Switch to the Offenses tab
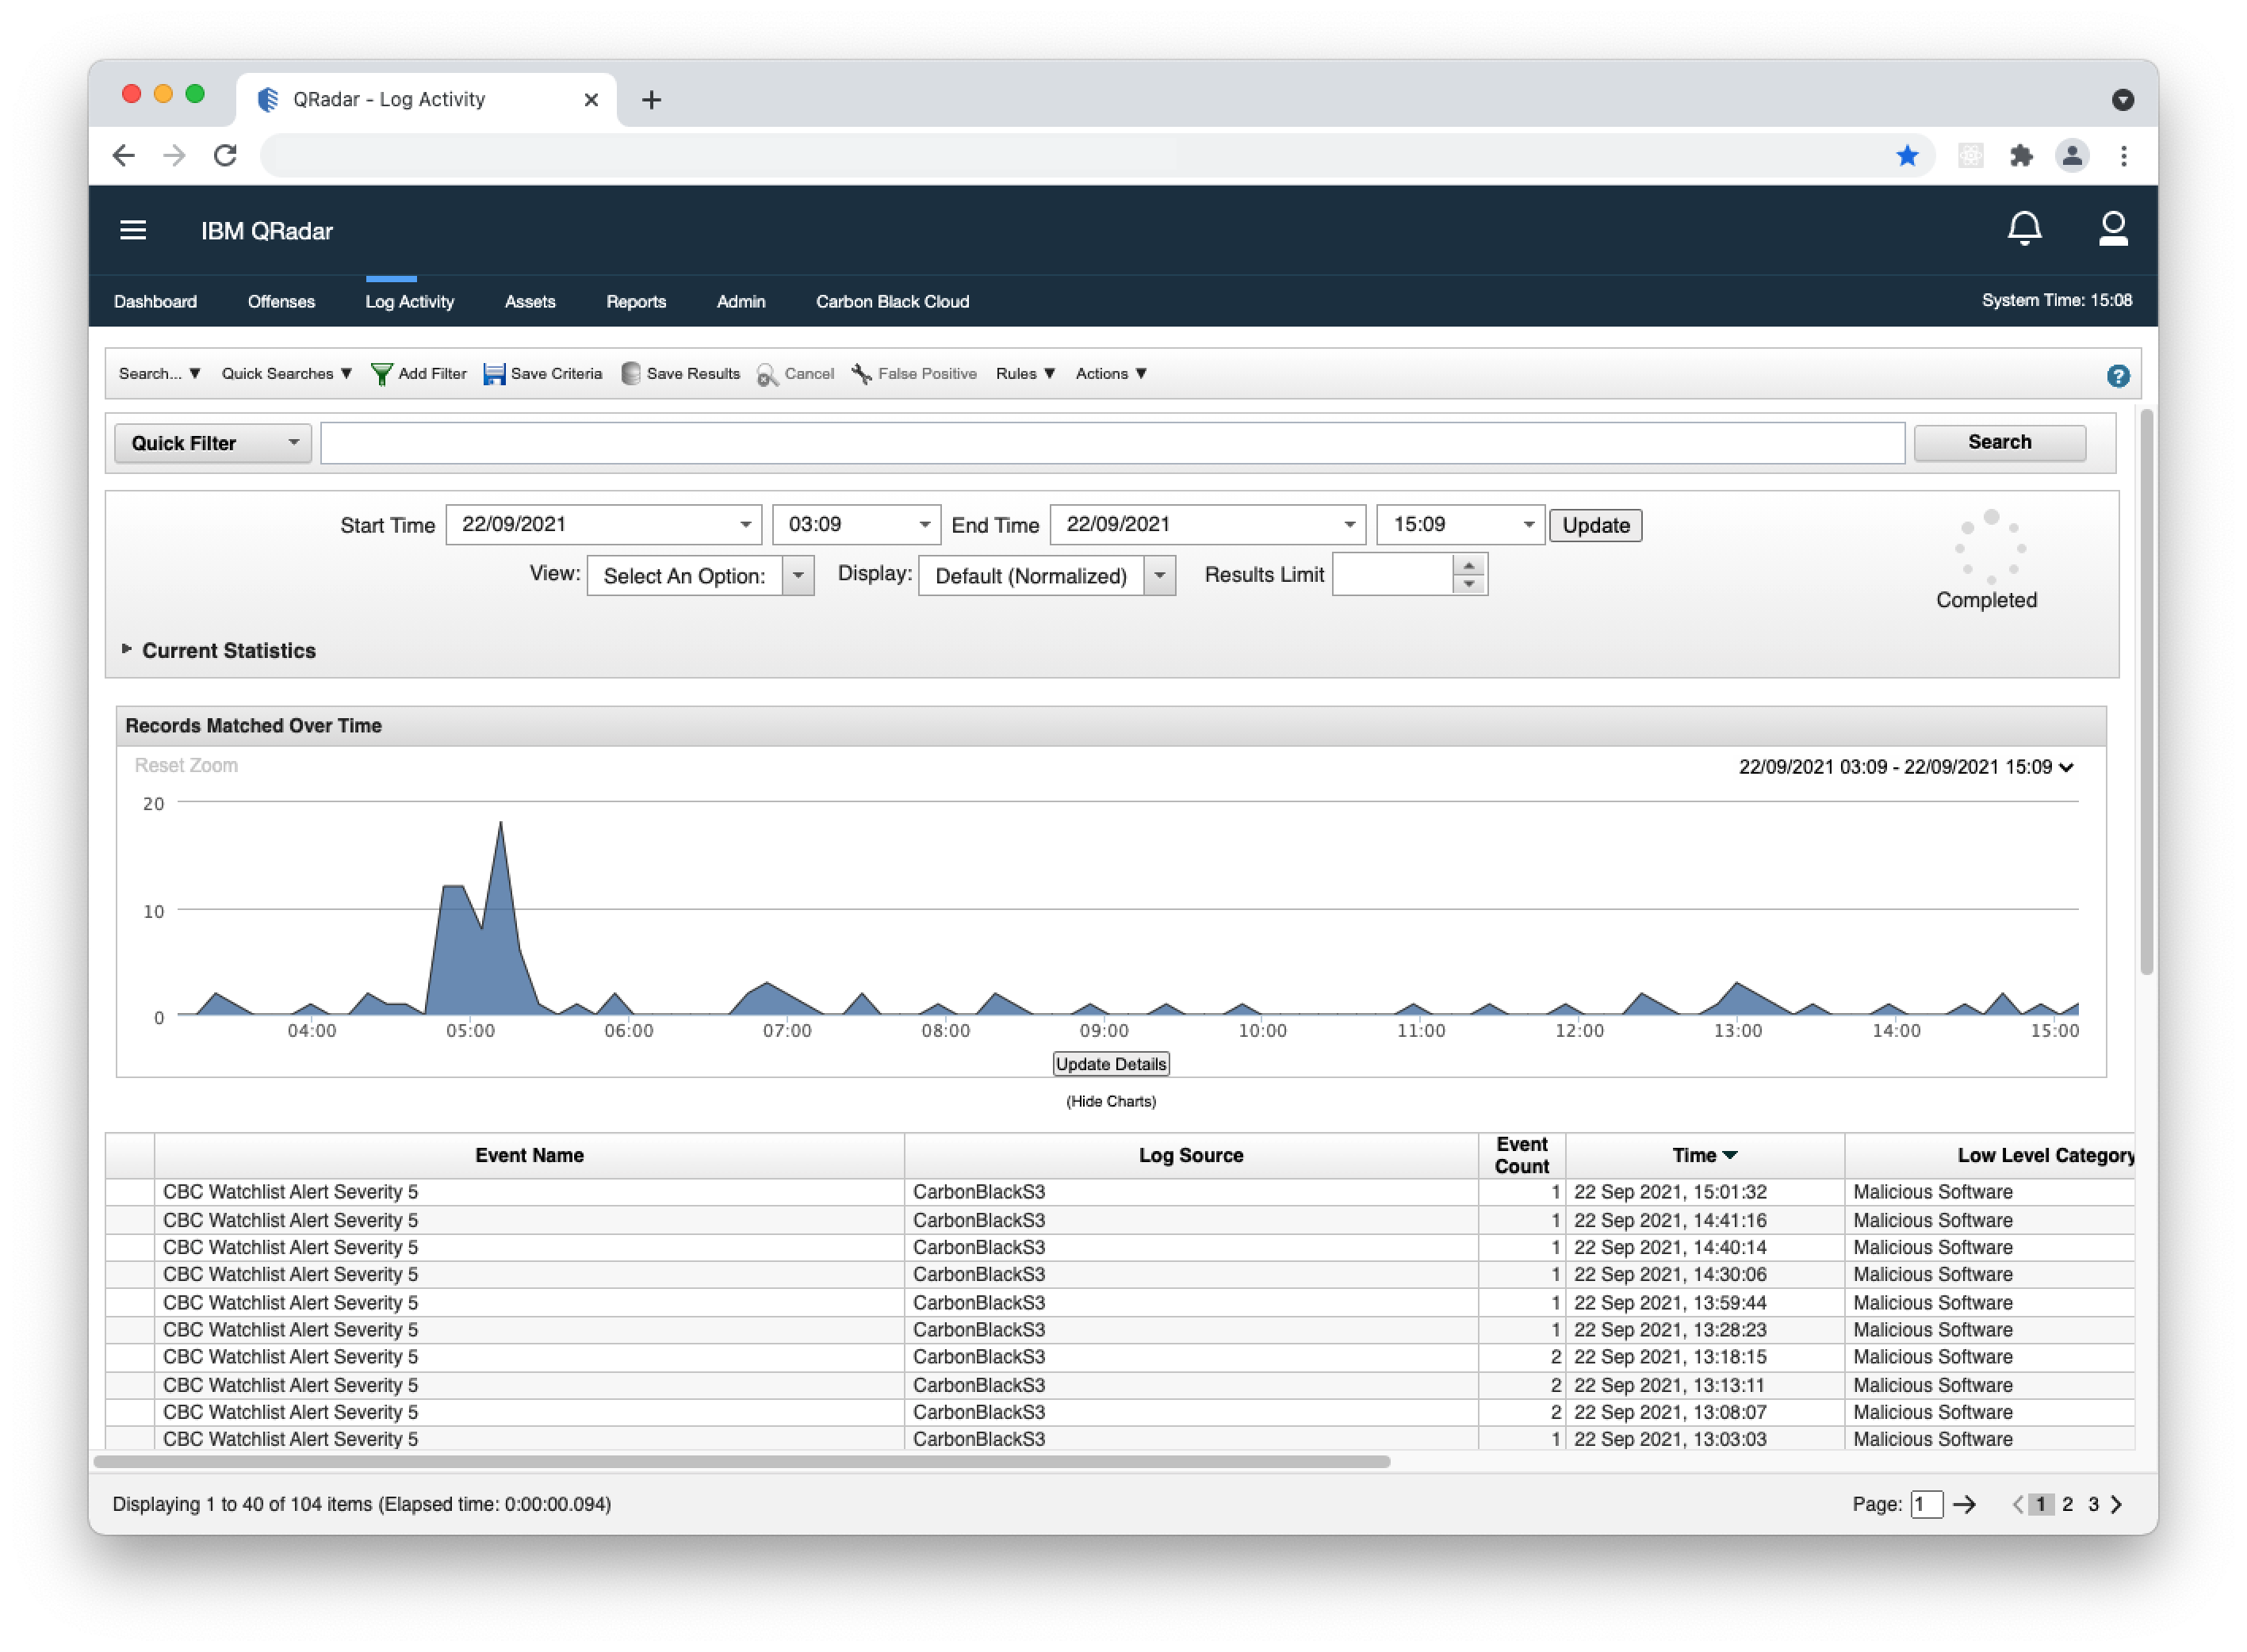This screenshot has height=1652, width=2247. tap(281, 301)
